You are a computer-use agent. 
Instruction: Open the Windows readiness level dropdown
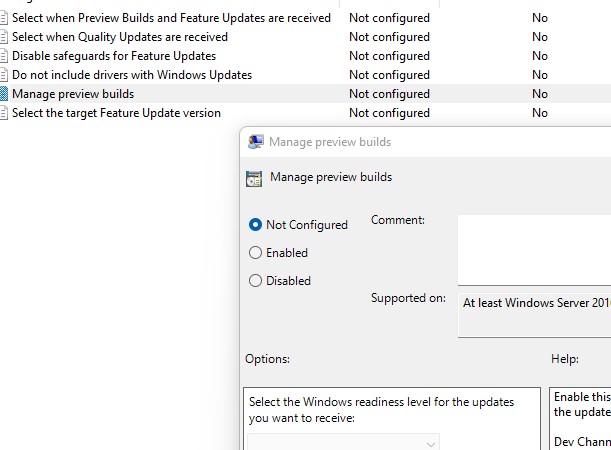coord(344,442)
